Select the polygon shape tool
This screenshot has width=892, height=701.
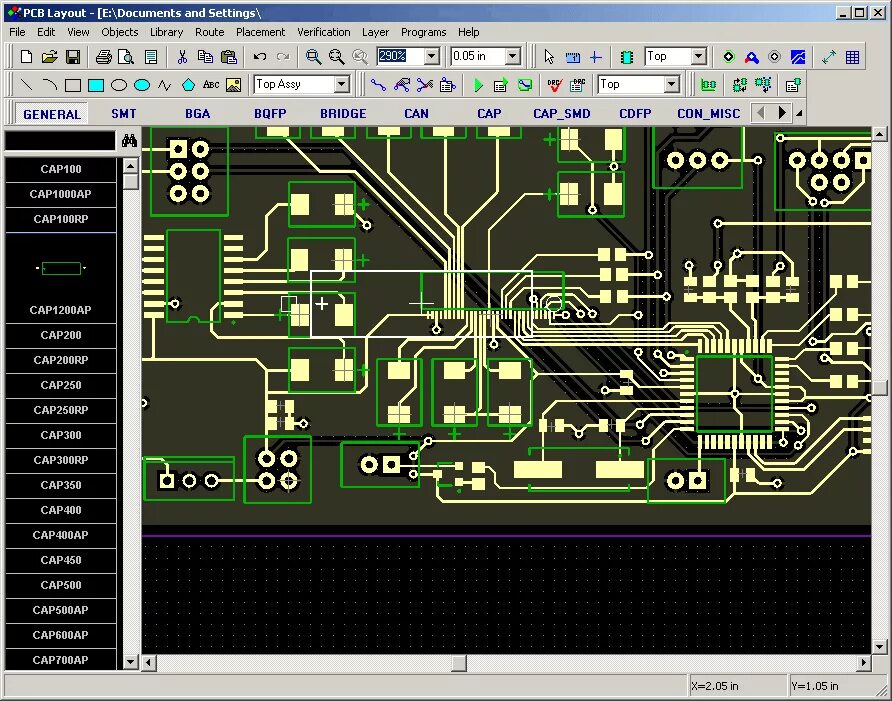coord(188,85)
